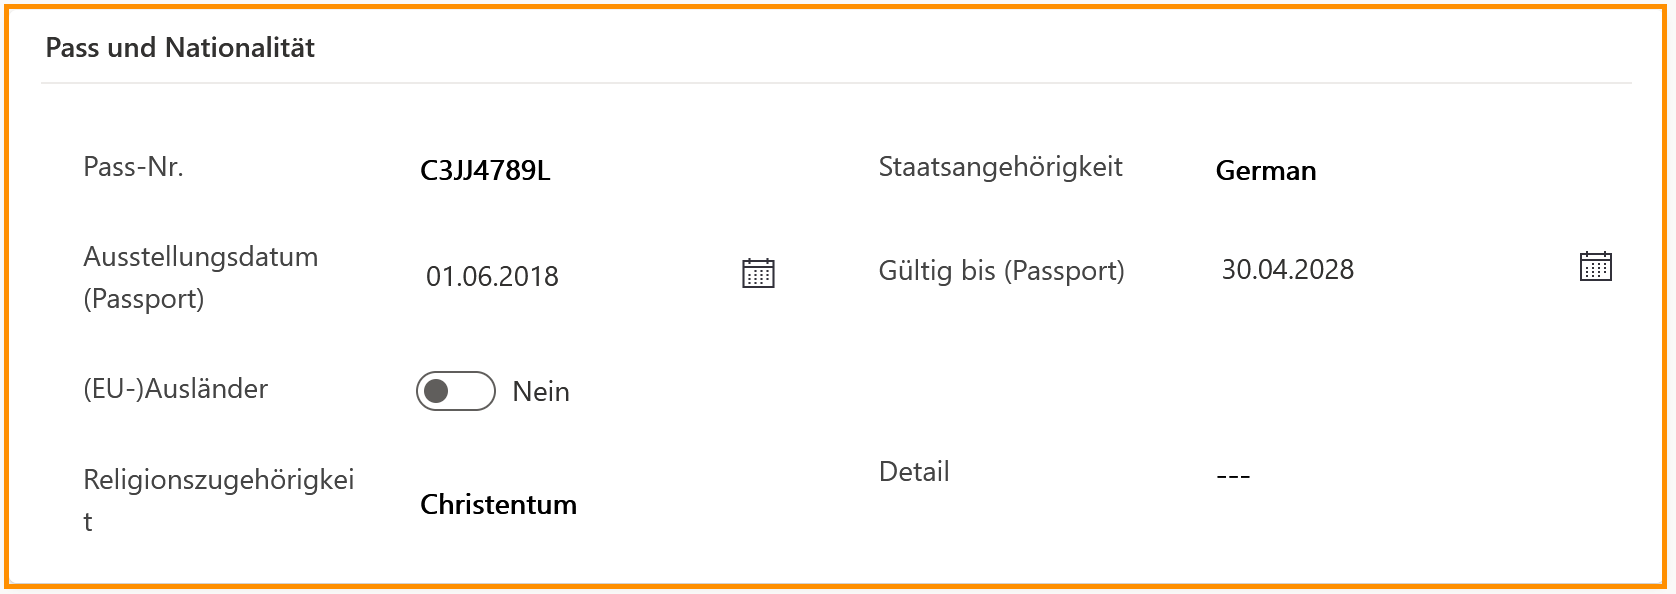Click the divider line below the heading
The height and width of the screenshot is (594, 1676).
tap(836, 83)
